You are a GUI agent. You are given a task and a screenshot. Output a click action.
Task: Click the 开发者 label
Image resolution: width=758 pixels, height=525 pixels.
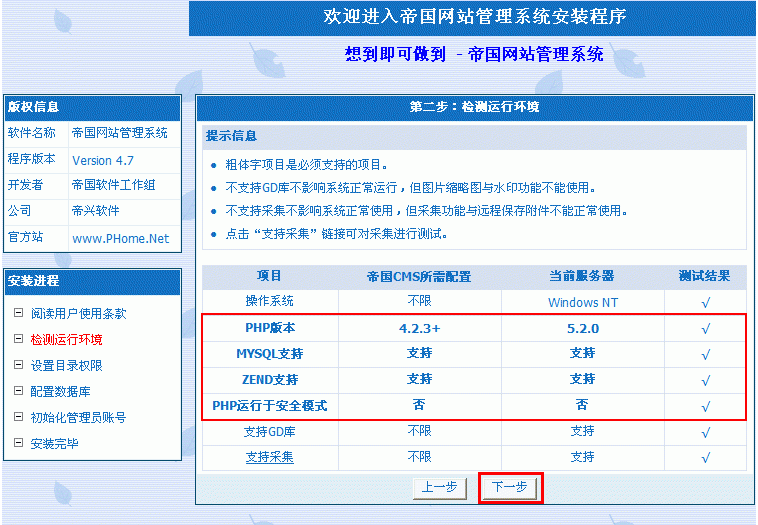point(26,185)
